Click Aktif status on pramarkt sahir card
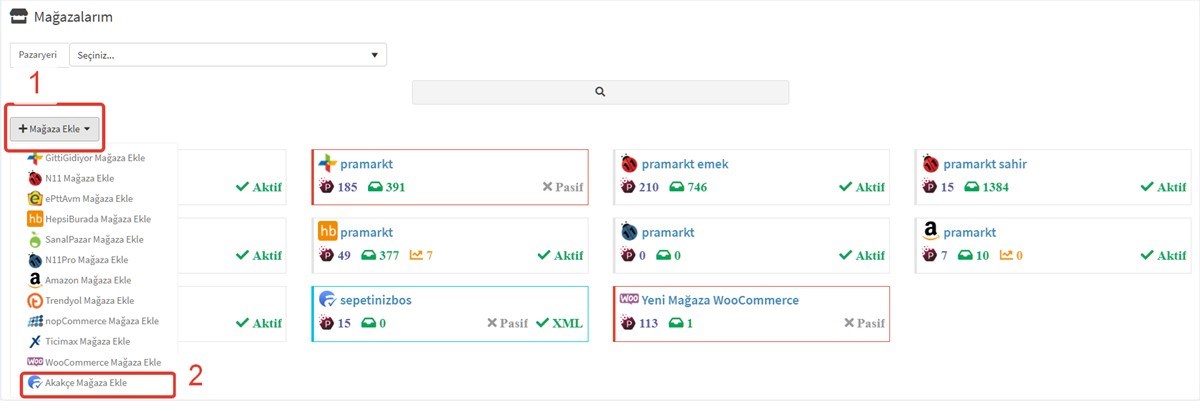Screen dimensions: 1200x411 click(x=1164, y=187)
